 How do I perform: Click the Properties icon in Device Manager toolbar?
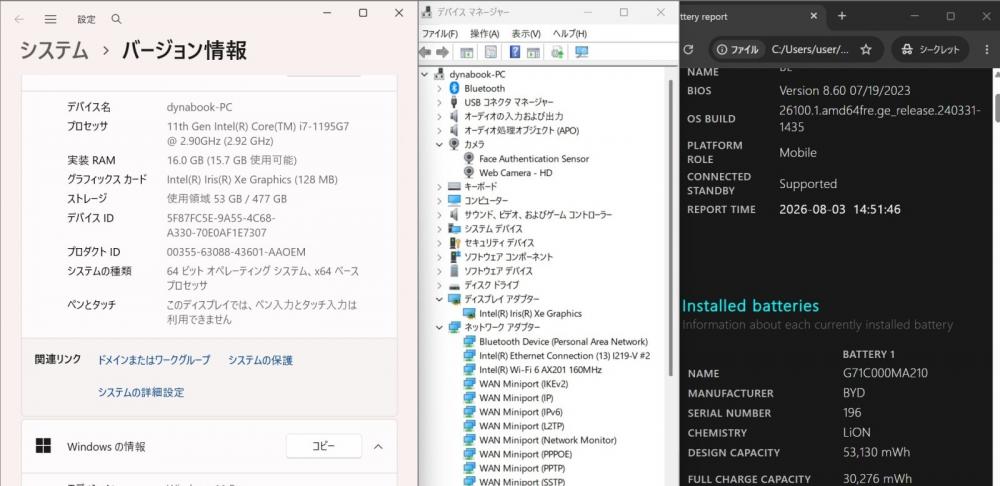tap(490, 52)
